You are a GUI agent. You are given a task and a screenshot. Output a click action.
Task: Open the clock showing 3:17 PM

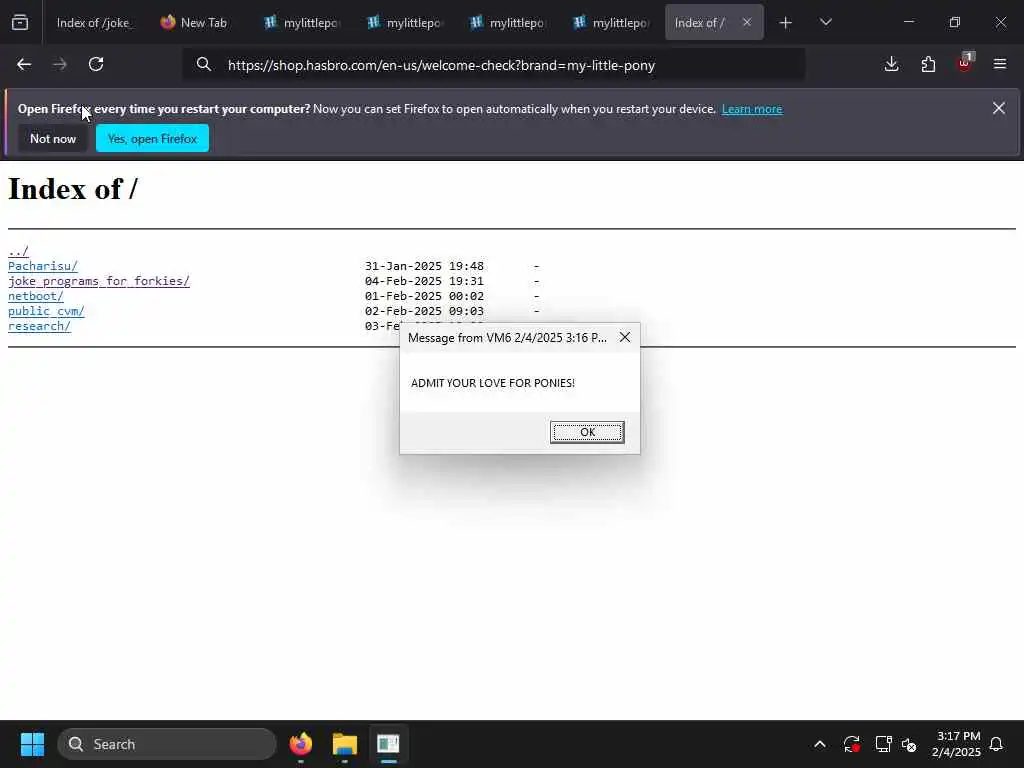pos(956,744)
